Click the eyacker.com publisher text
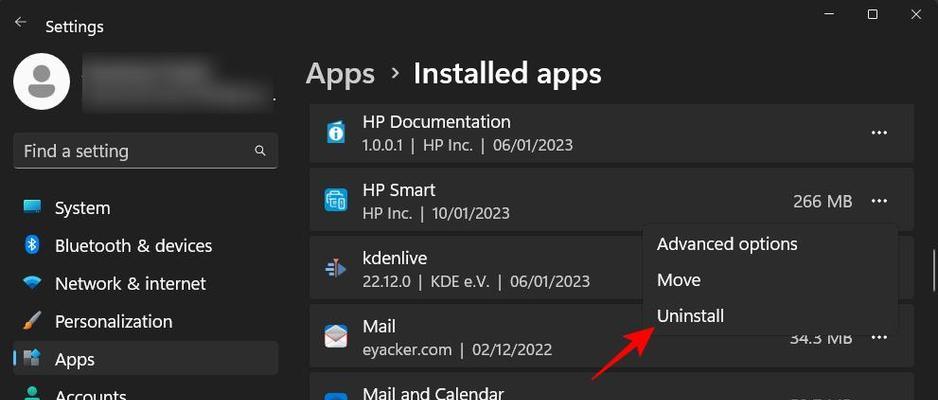This screenshot has width=938, height=400. click(x=407, y=349)
